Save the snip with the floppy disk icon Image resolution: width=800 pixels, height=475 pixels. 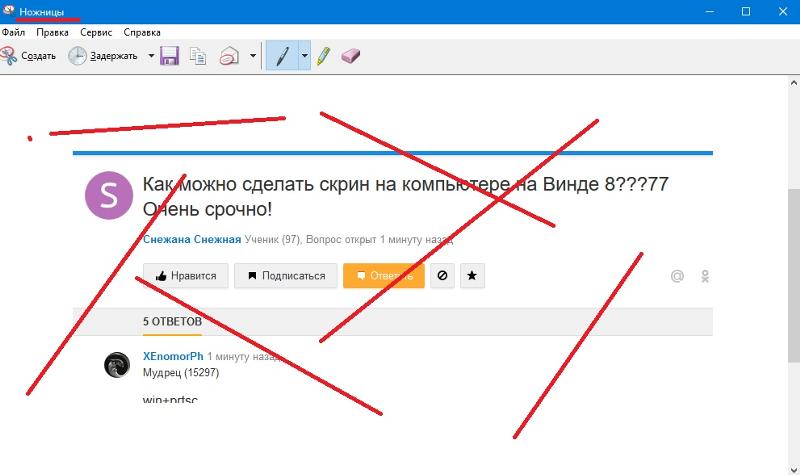coord(169,56)
